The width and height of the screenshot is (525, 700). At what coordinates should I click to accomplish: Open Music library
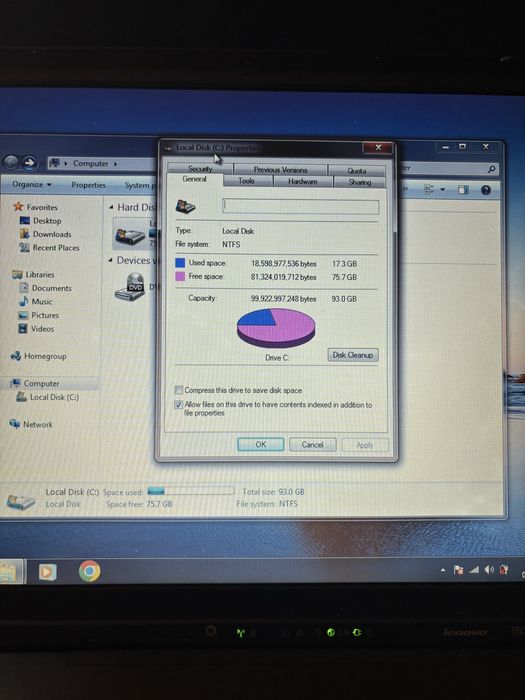(x=42, y=301)
